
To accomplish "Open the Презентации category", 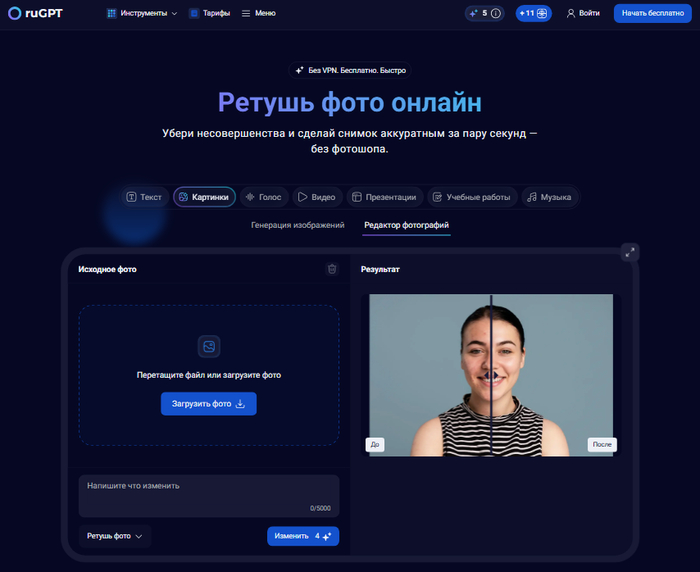I will [x=383, y=197].
